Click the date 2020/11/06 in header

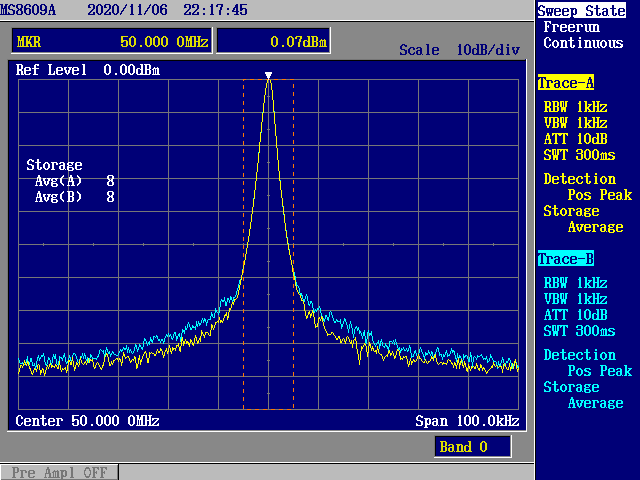click(127, 9)
